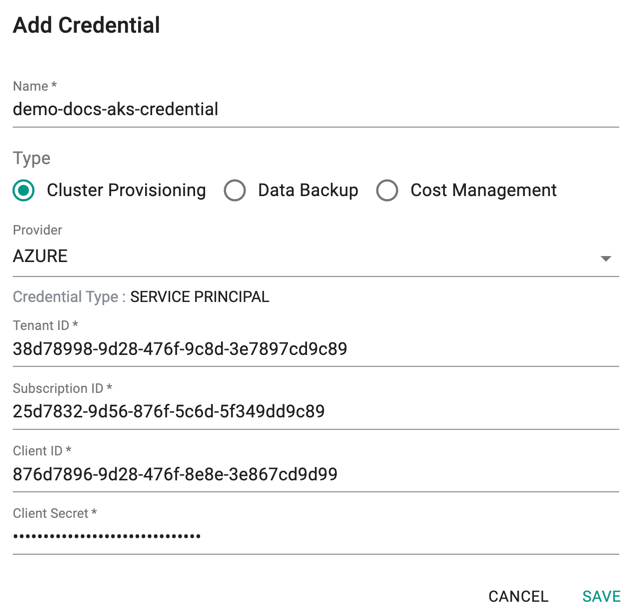This screenshot has height=612, width=633.
Task: Click the Provider field label
Action: click(38, 230)
